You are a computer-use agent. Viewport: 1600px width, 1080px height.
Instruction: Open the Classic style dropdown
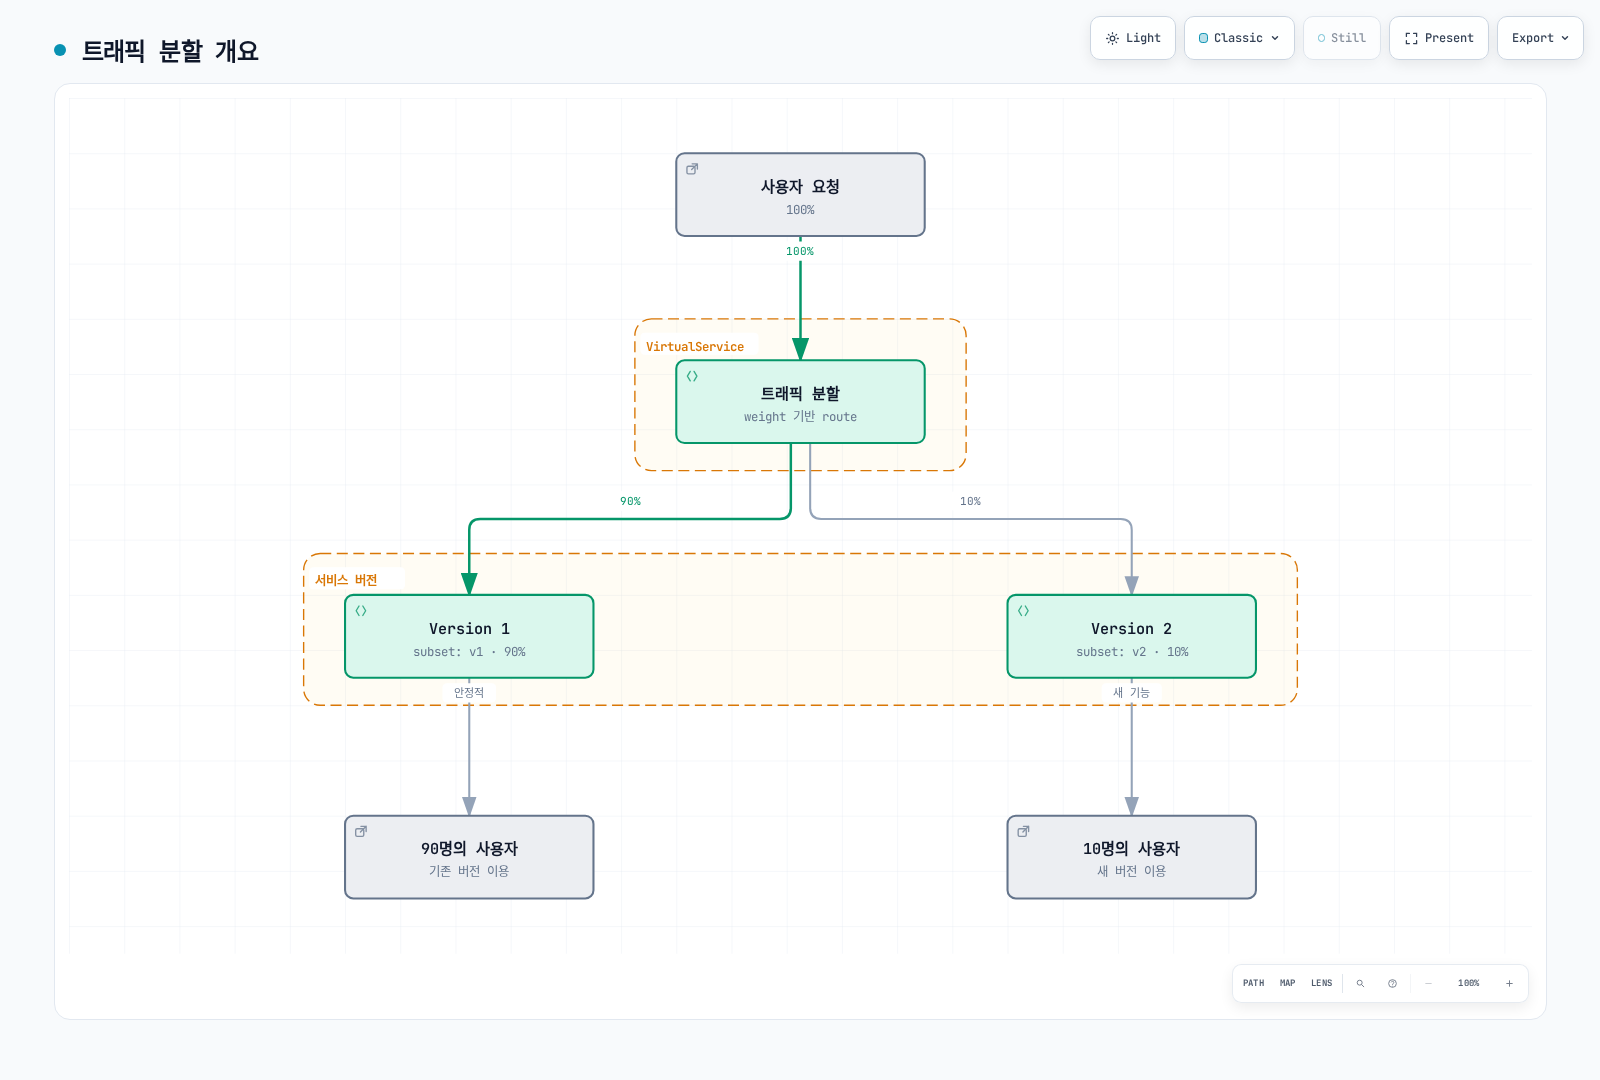pos(1239,38)
